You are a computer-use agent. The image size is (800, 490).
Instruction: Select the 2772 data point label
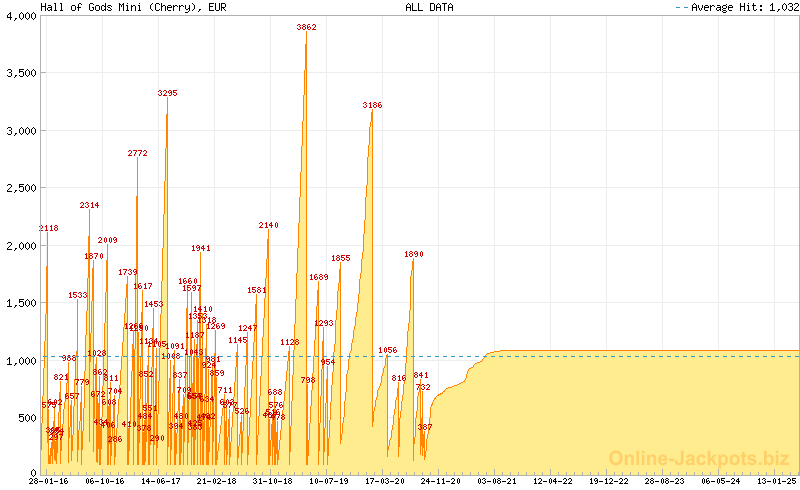tap(137, 153)
